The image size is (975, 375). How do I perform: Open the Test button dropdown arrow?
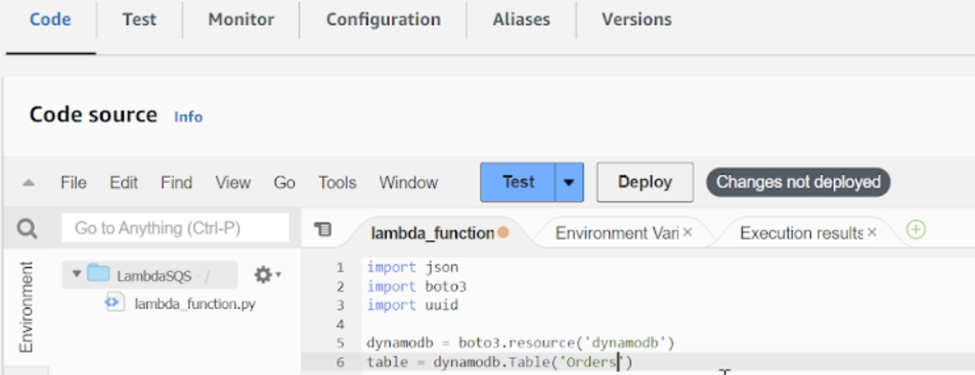tap(569, 182)
